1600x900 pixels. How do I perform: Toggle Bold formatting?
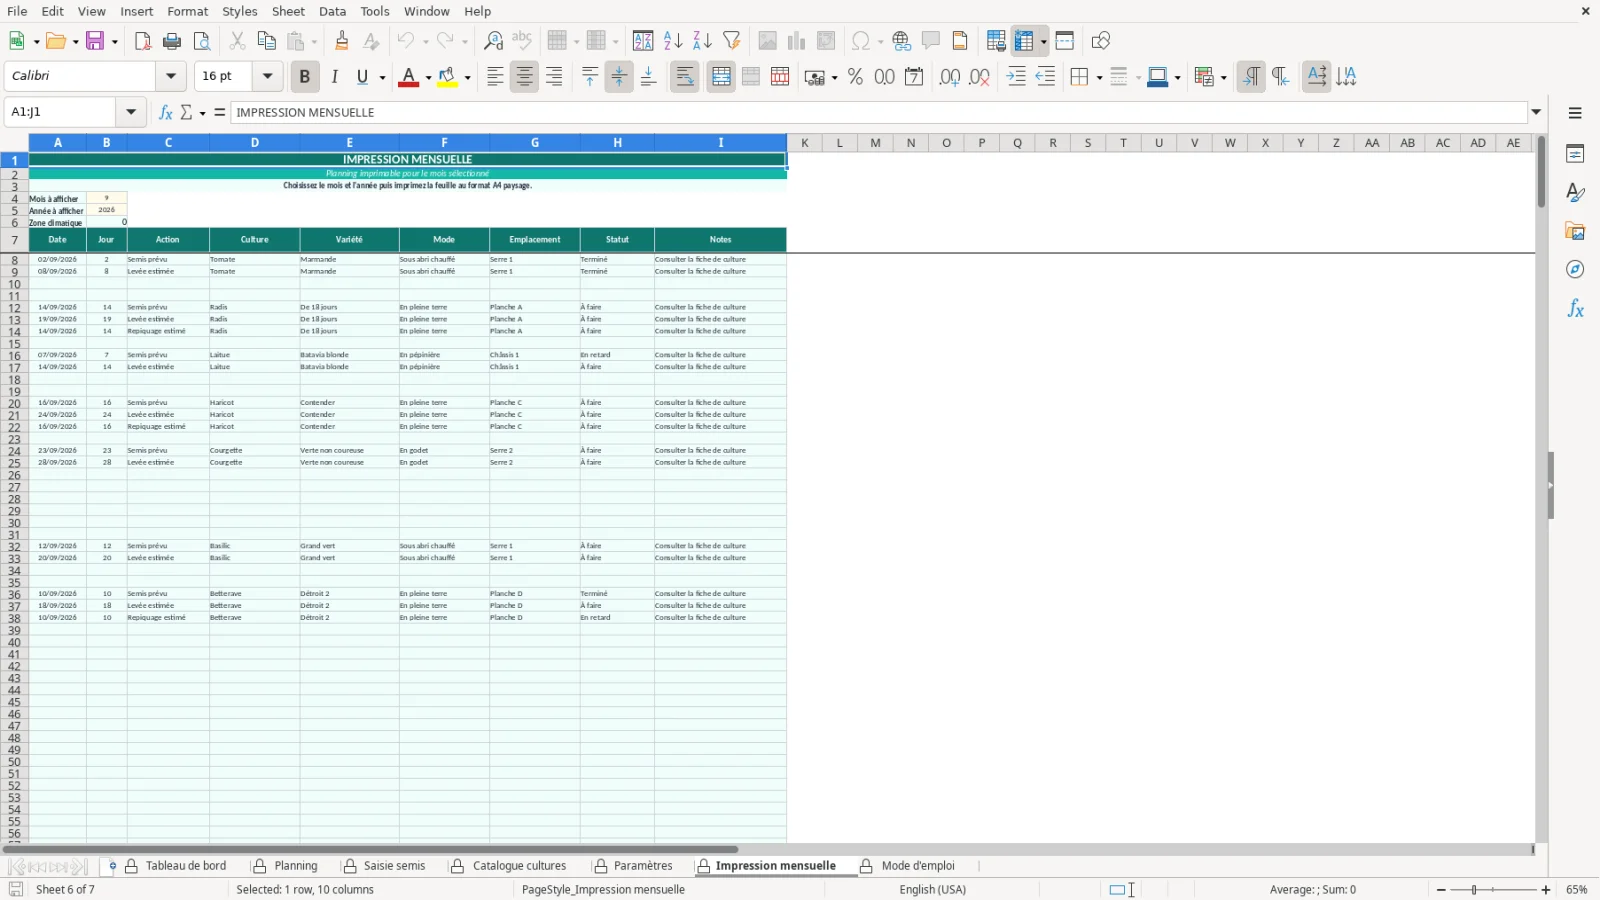pyautogui.click(x=305, y=77)
